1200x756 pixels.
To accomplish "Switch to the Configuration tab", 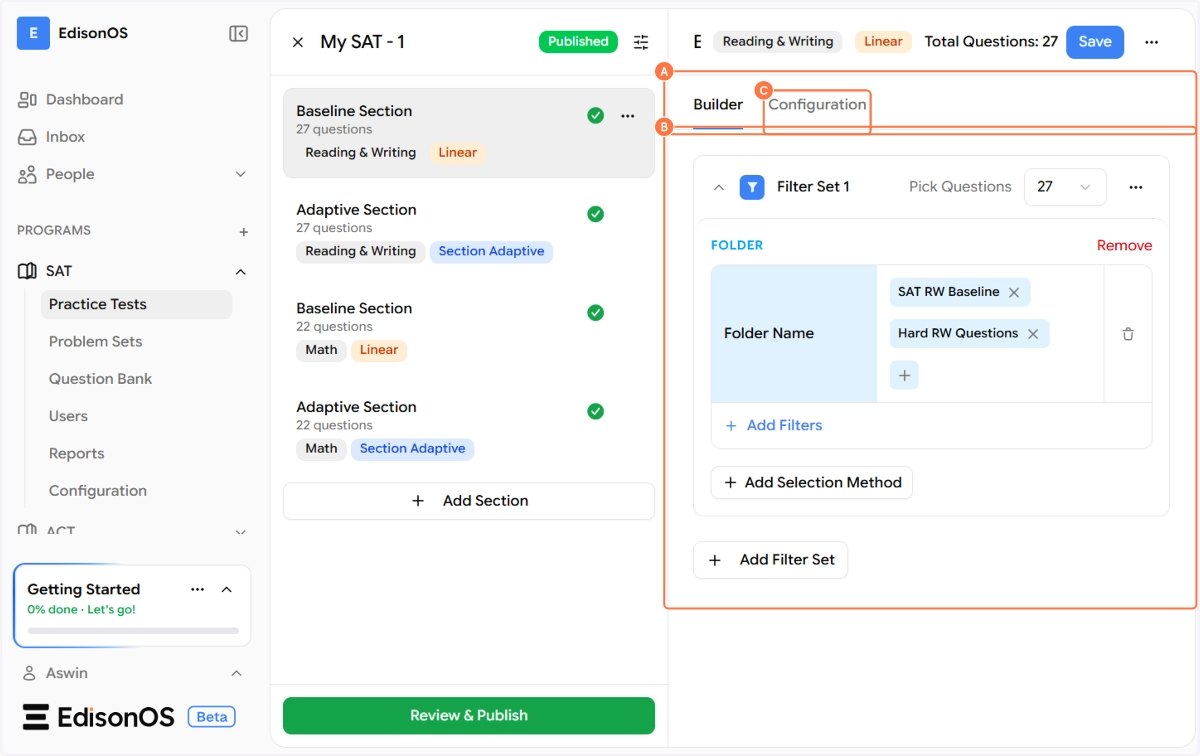I will coord(817,105).
